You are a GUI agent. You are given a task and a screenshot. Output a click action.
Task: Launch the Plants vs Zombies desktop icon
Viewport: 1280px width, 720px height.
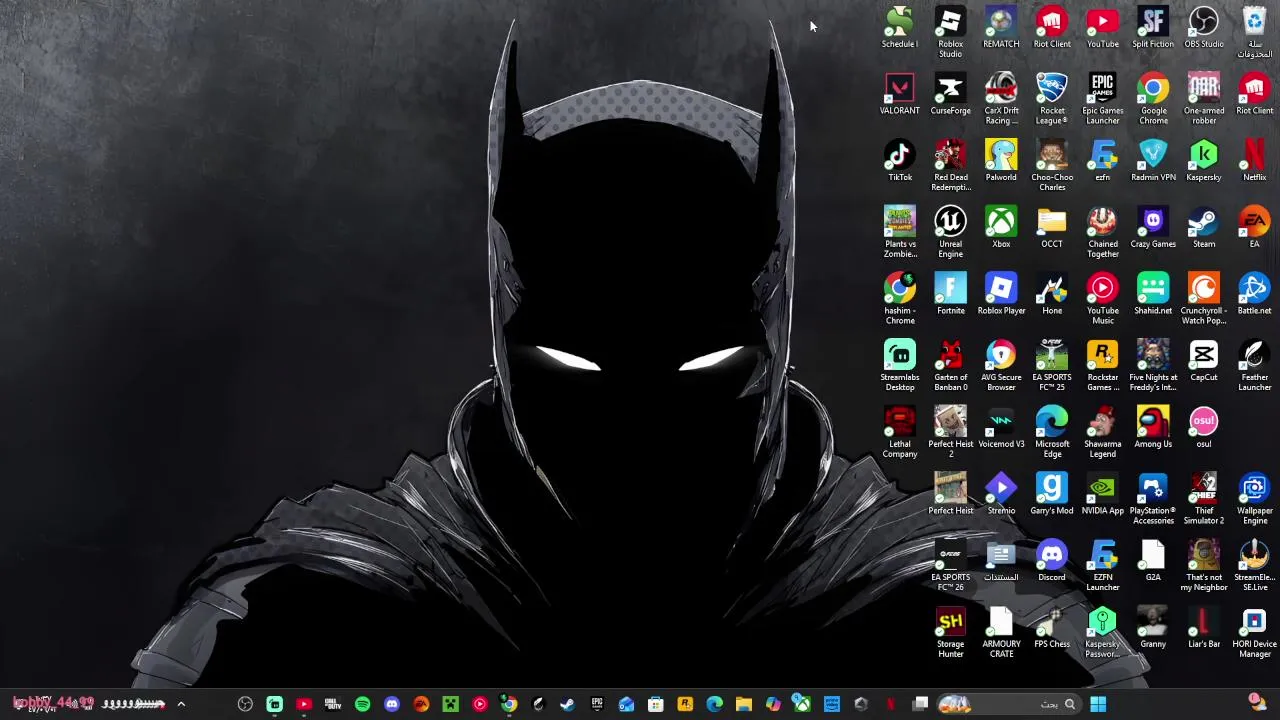(x=899, y=232)
